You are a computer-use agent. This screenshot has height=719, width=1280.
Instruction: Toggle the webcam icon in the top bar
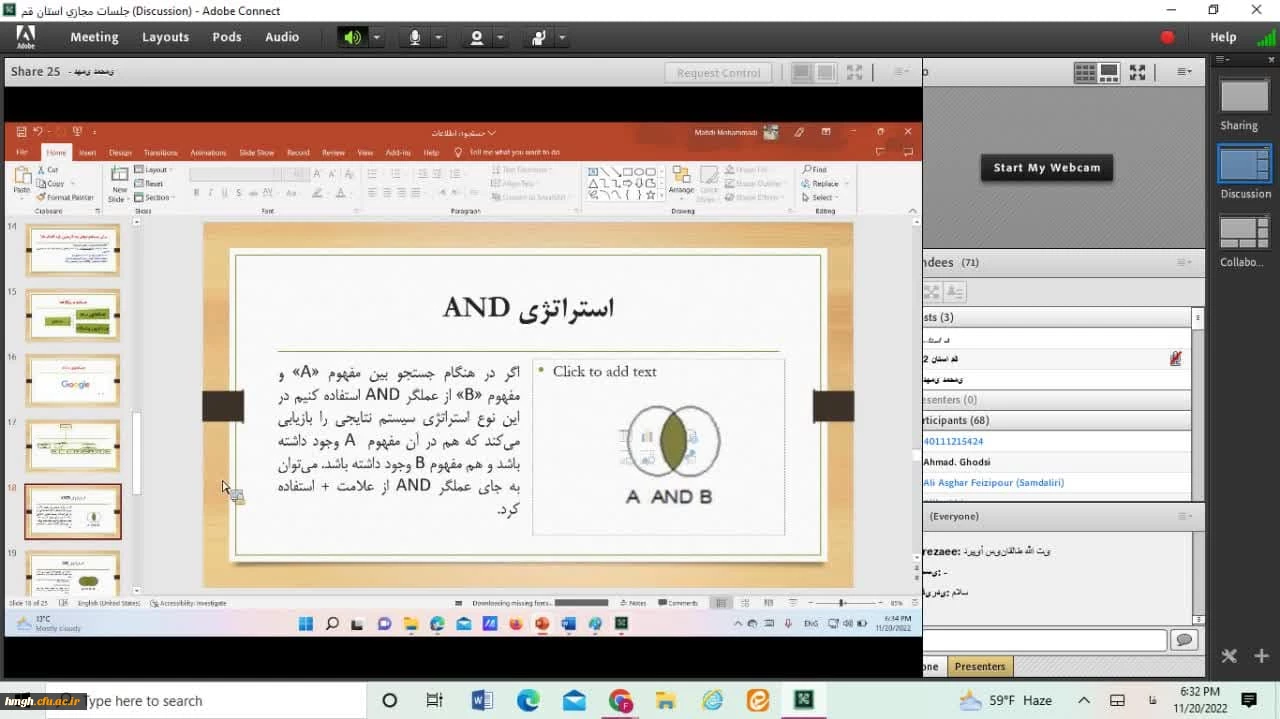click(x=477, y=37)
